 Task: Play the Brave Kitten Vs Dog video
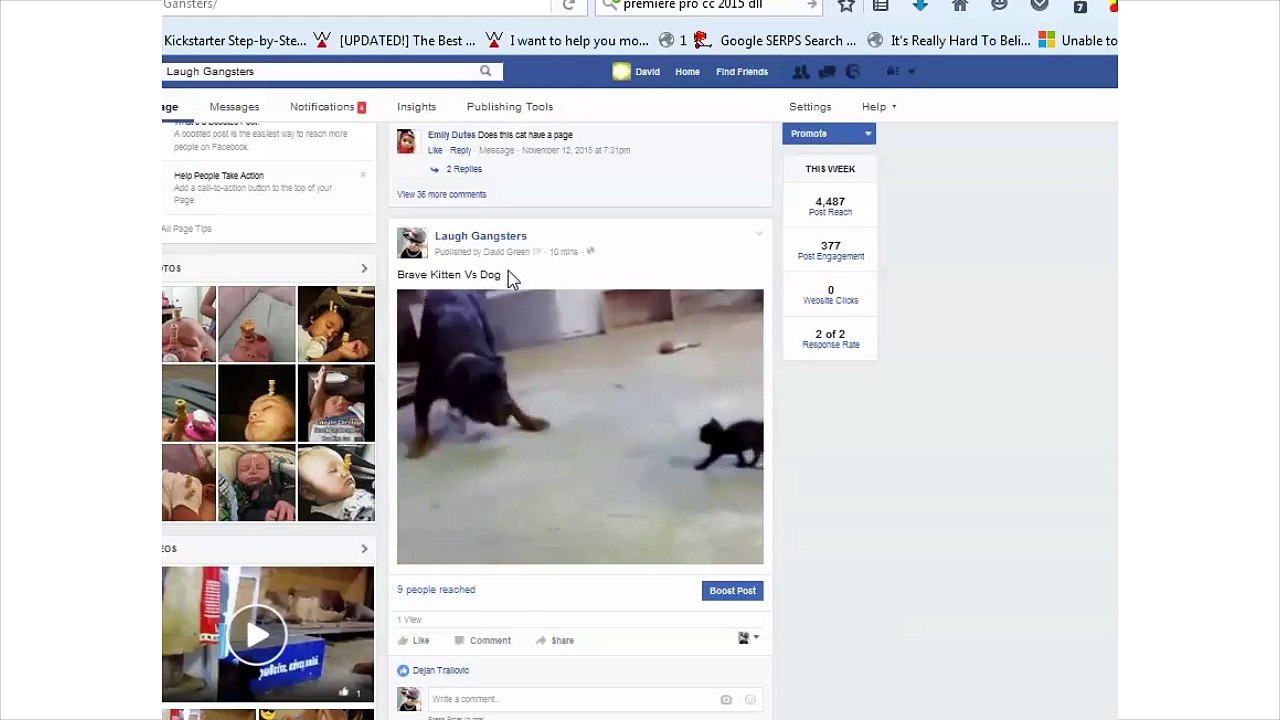click(x=580, y=427)
